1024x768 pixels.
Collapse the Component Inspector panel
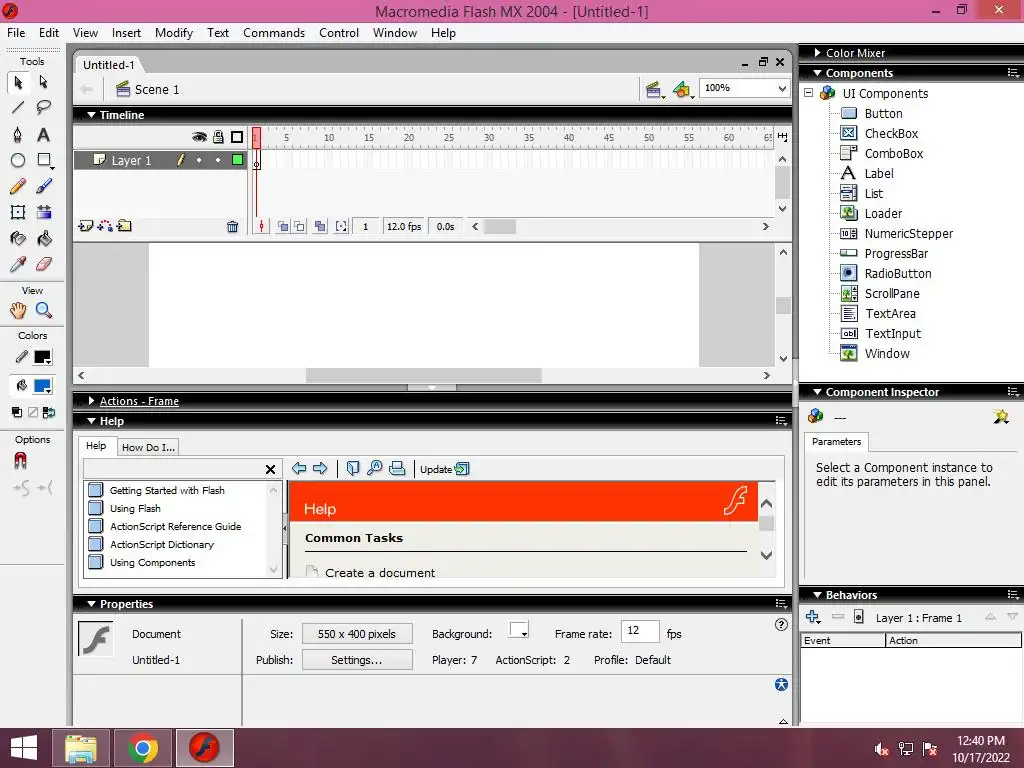(817, 392)
